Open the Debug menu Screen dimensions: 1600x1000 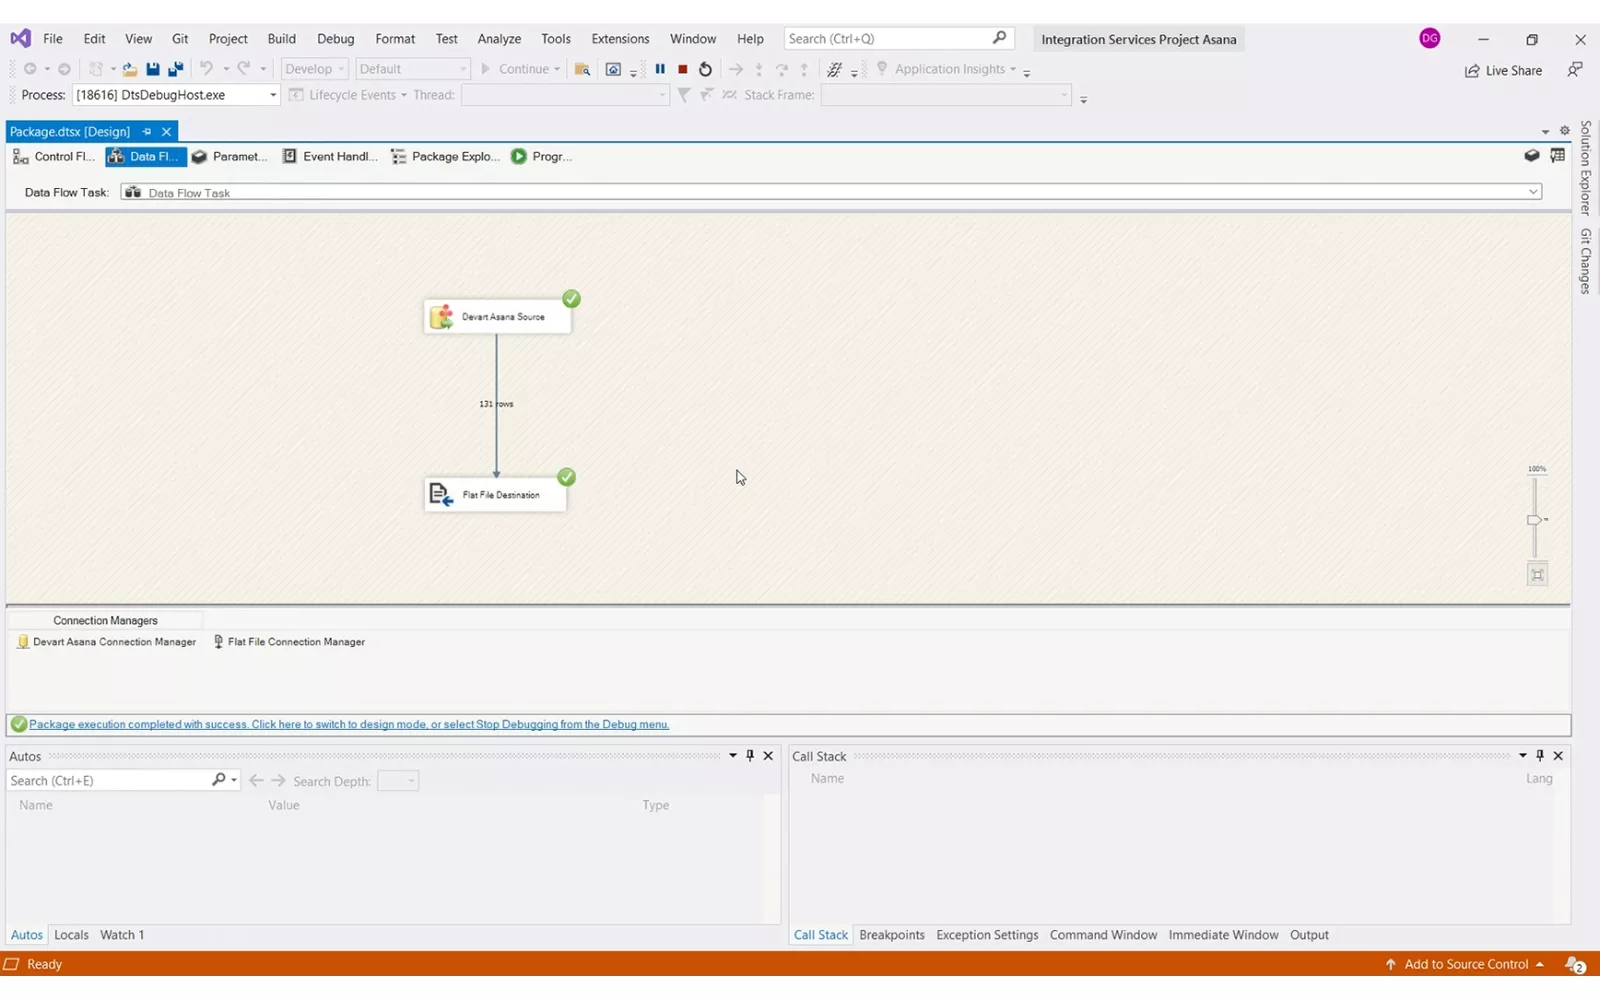tap(335, 39)
